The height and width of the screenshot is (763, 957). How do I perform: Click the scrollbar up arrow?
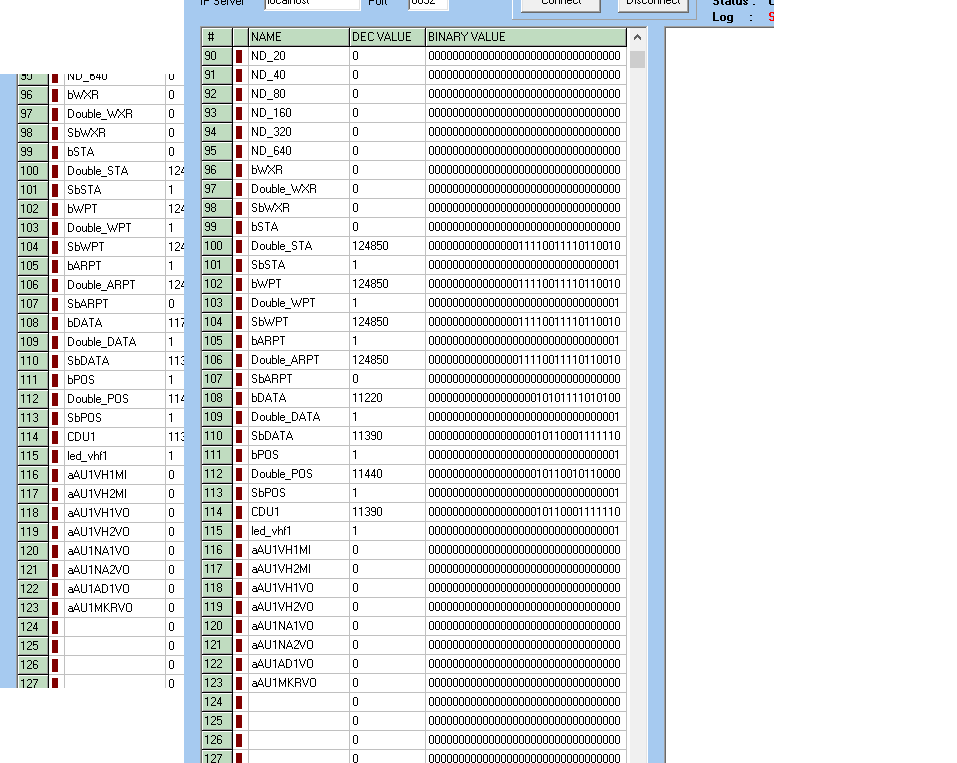coord(635,37)
